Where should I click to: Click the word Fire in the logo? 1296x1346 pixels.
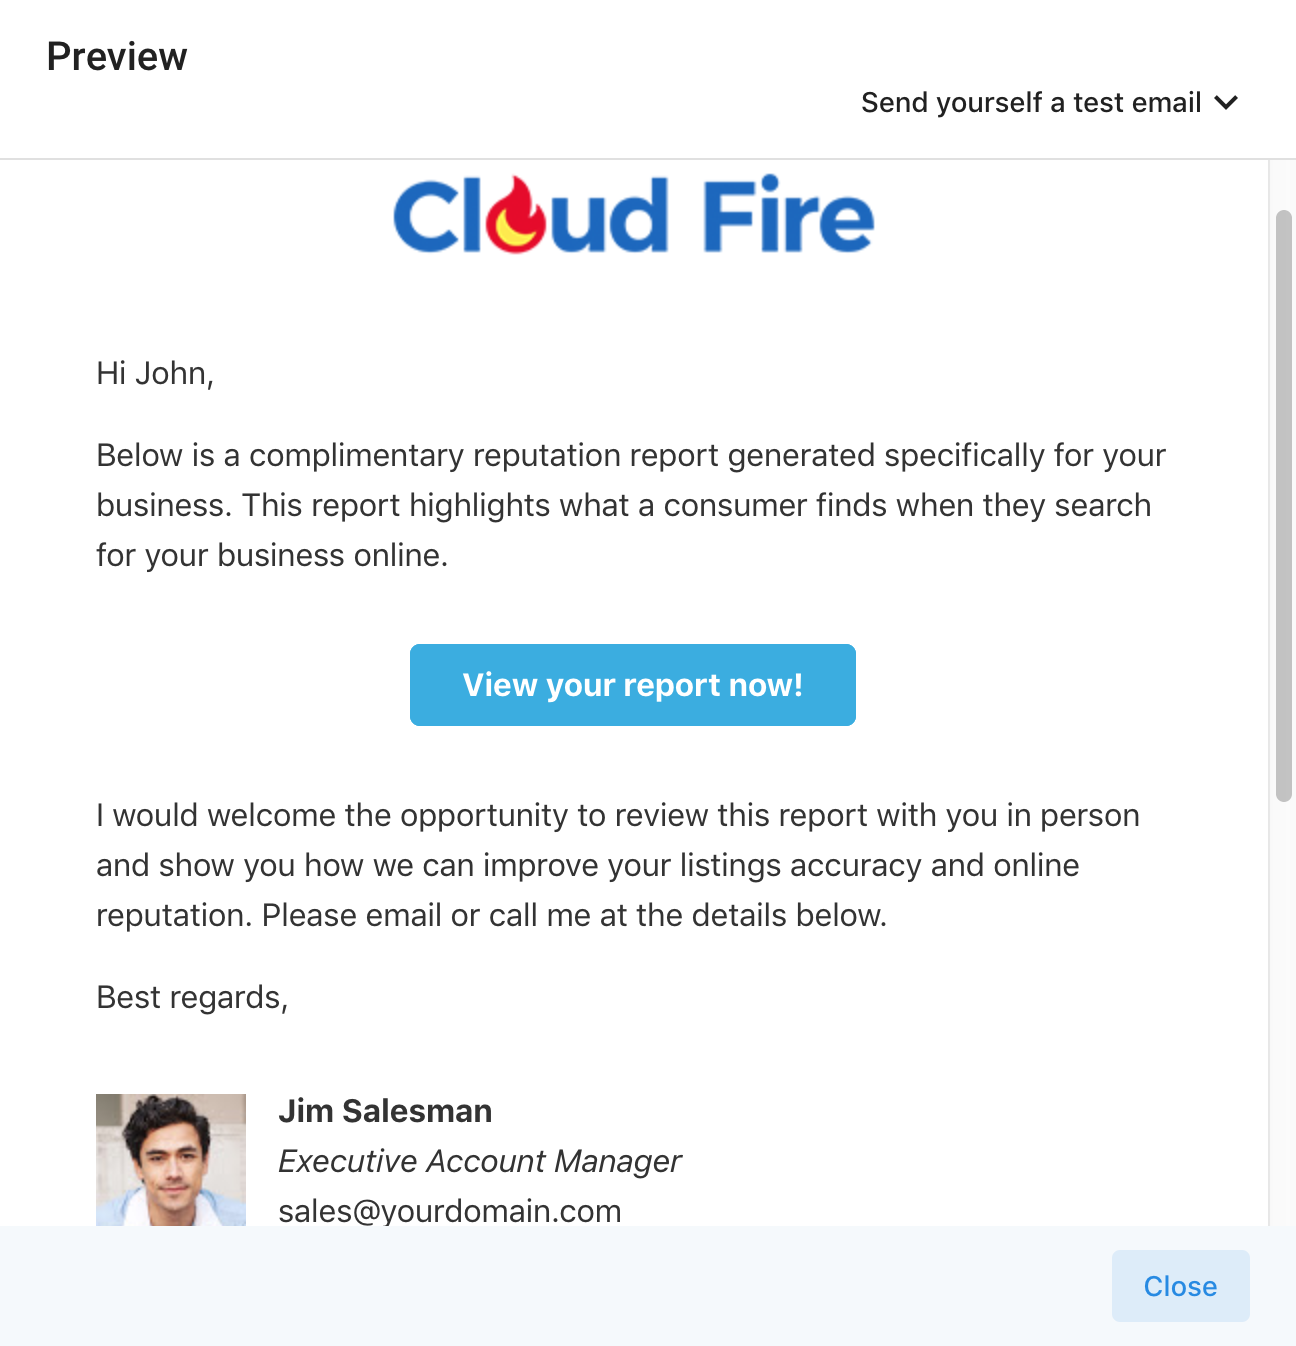[788, 215]
